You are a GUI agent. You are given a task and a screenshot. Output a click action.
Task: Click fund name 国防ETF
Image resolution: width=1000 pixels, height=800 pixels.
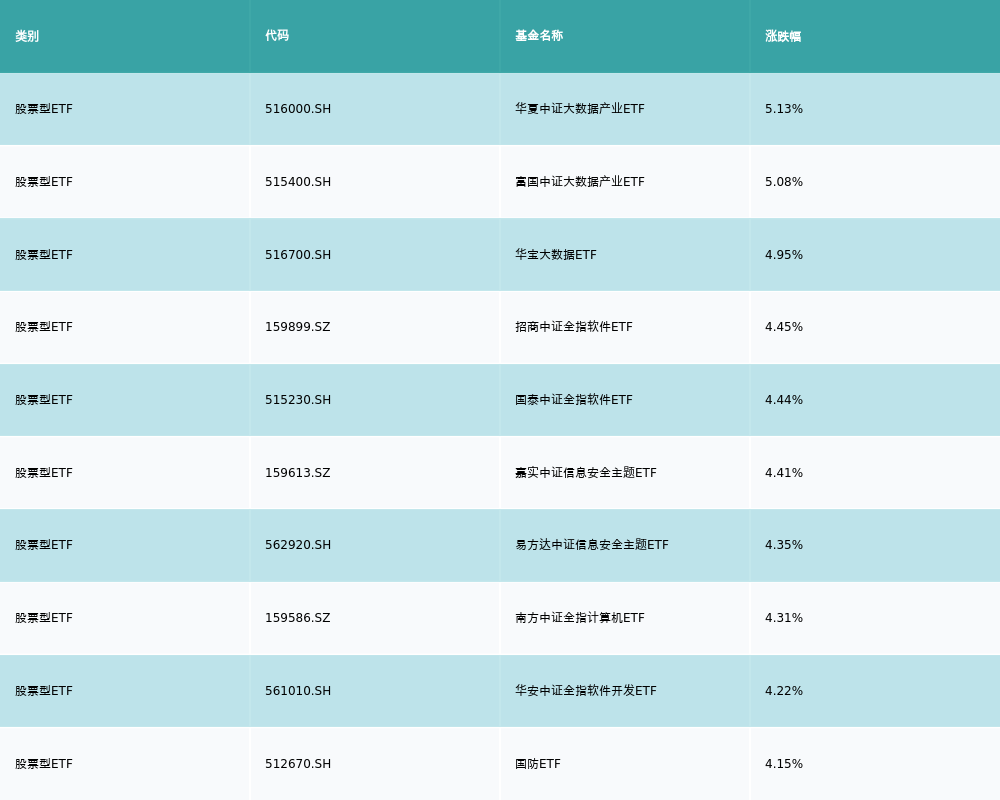click(x=538, y=764)
